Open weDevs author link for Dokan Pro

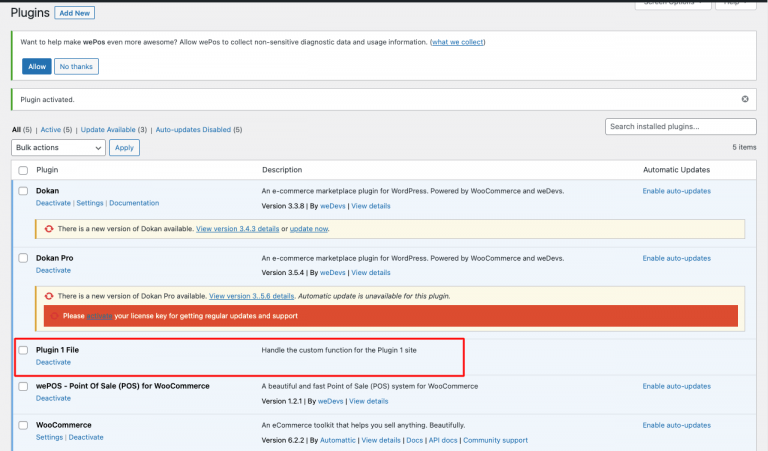[x=333, y=273]
